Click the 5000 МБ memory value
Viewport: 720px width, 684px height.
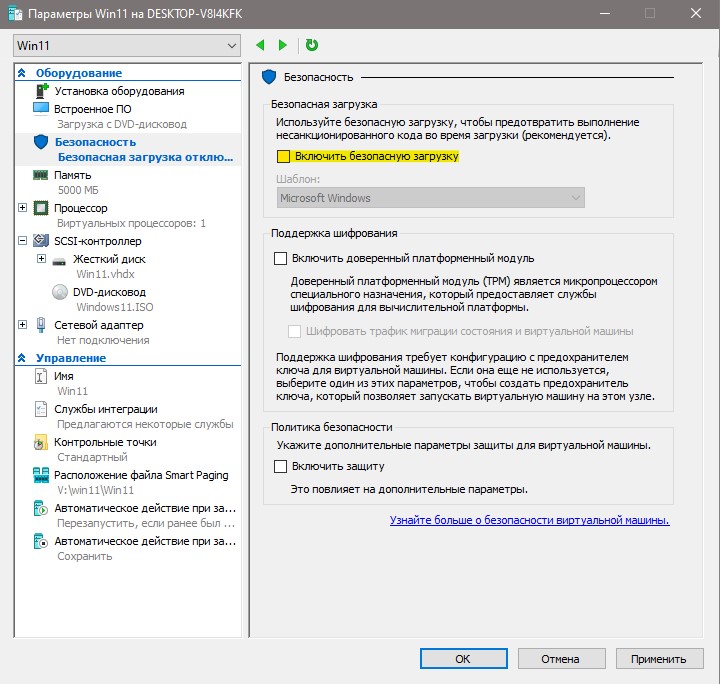click(78, 190)
